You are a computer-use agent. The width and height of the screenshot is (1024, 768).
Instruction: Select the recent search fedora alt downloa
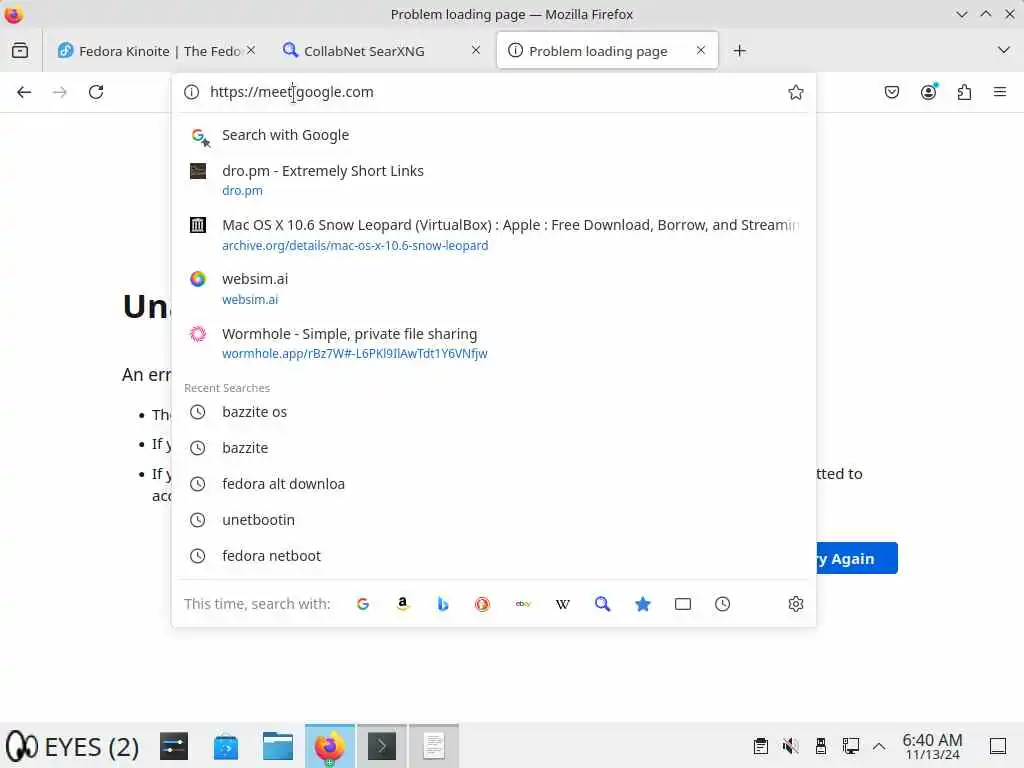coord(494,484)
